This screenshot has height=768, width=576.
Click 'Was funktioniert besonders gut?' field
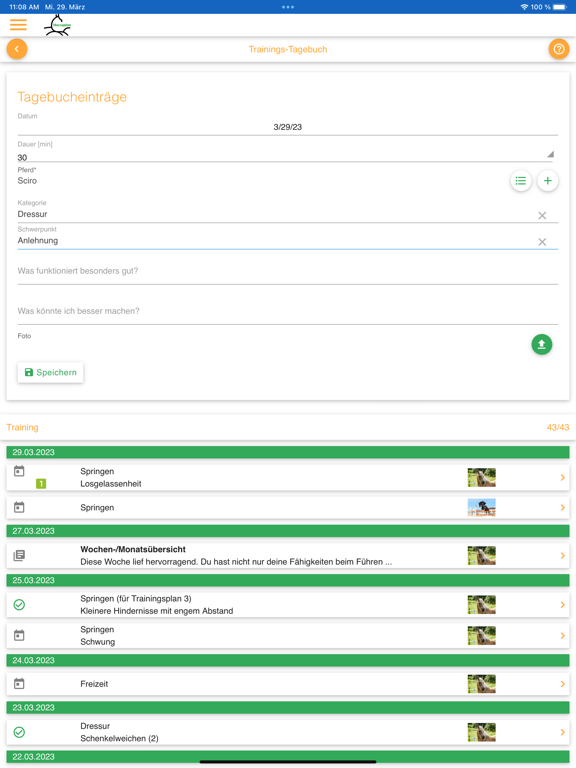[288, 271]
